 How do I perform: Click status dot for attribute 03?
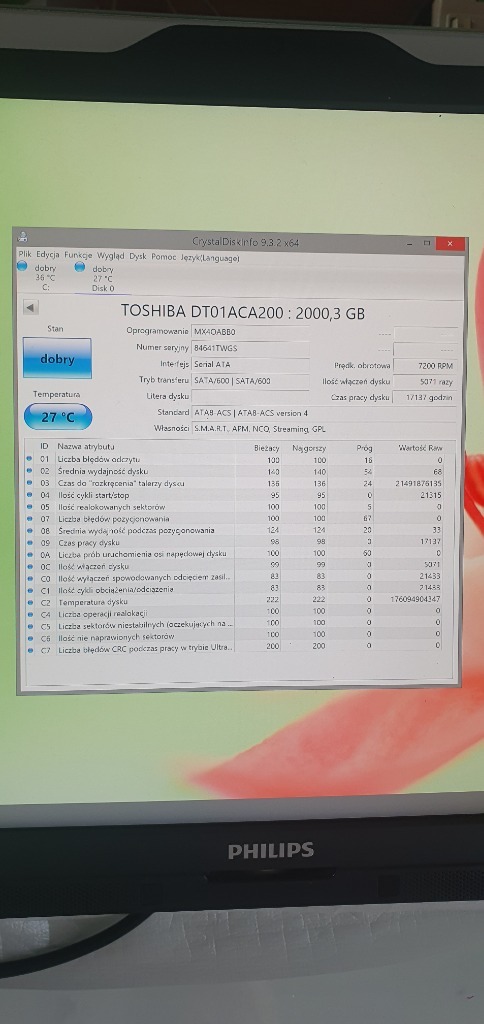click(29, 483)
